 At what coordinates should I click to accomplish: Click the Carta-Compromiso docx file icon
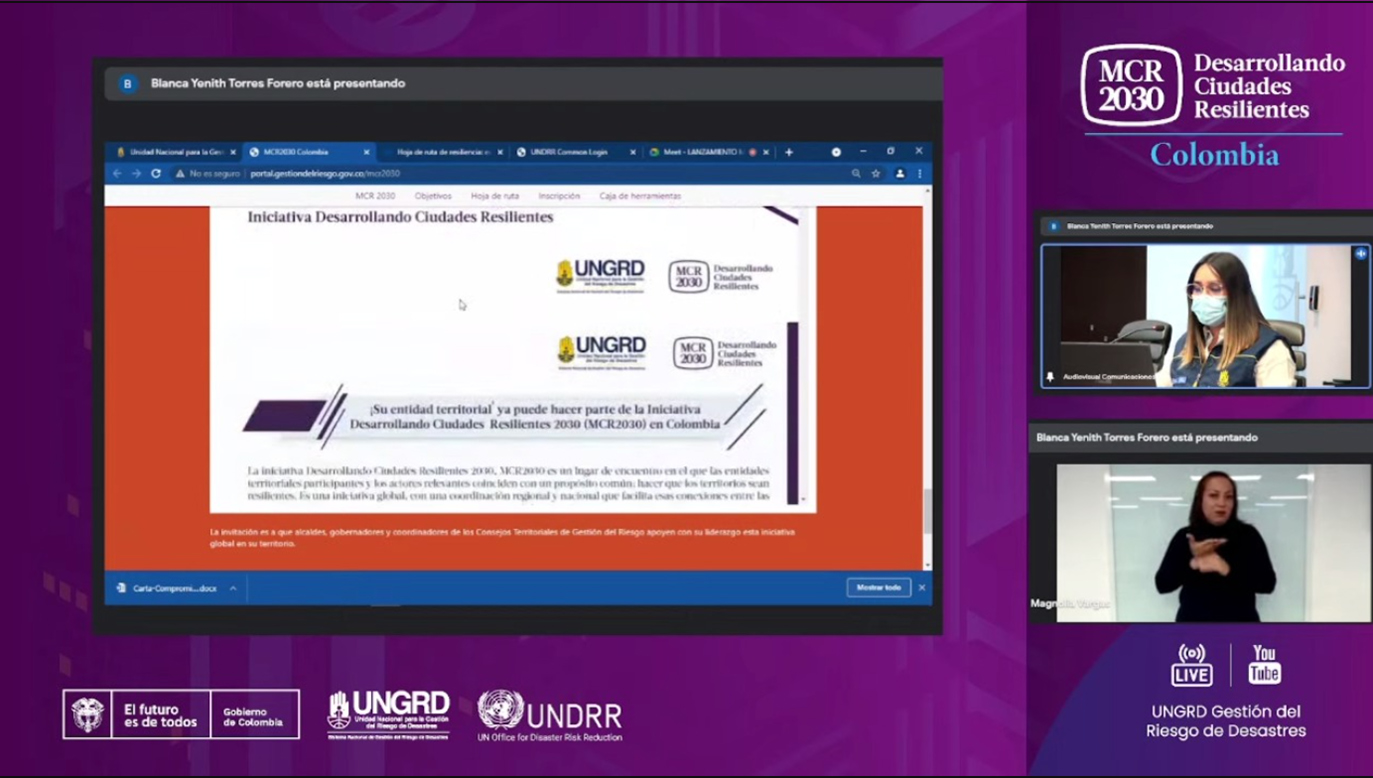(x=121, y=588)
